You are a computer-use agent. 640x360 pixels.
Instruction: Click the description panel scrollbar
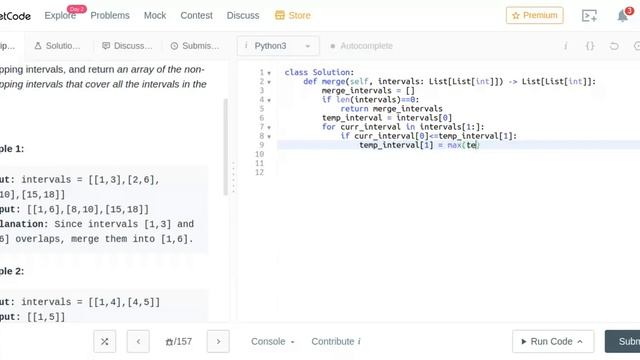coord(226,147)
